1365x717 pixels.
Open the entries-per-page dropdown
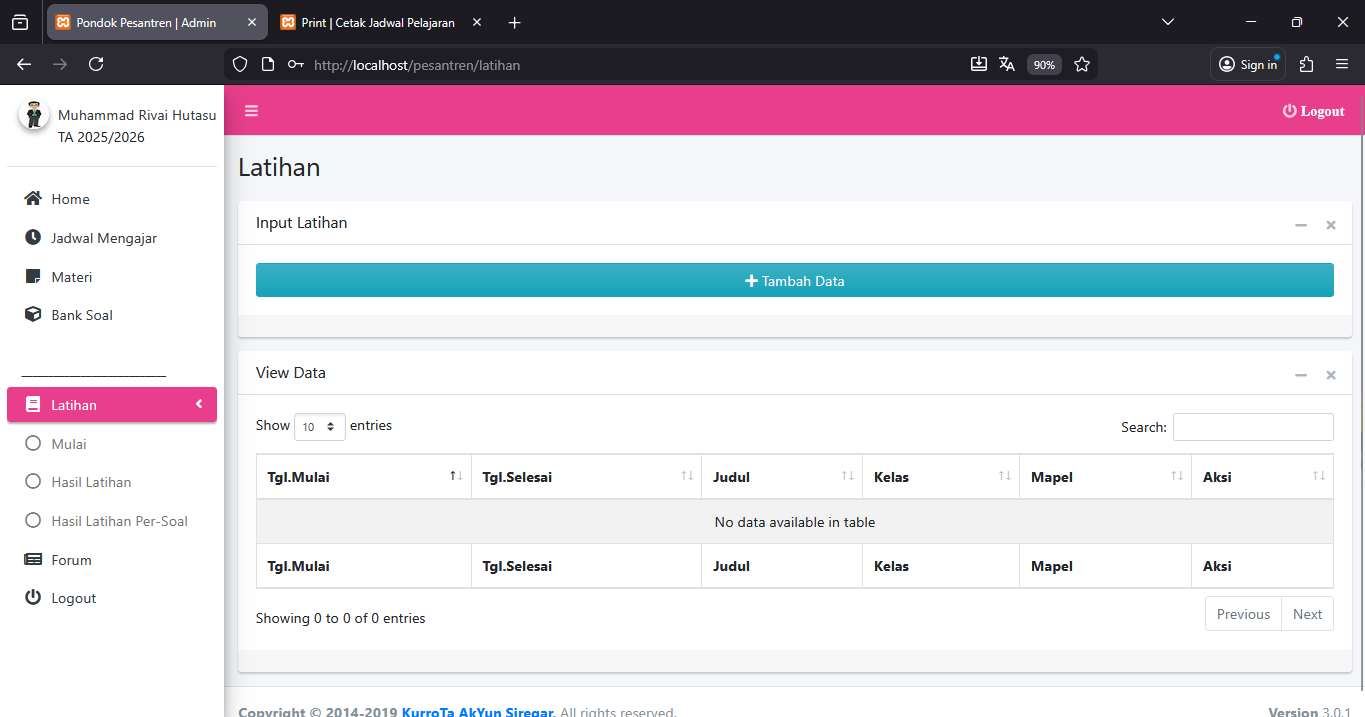(x=319, y=427)
